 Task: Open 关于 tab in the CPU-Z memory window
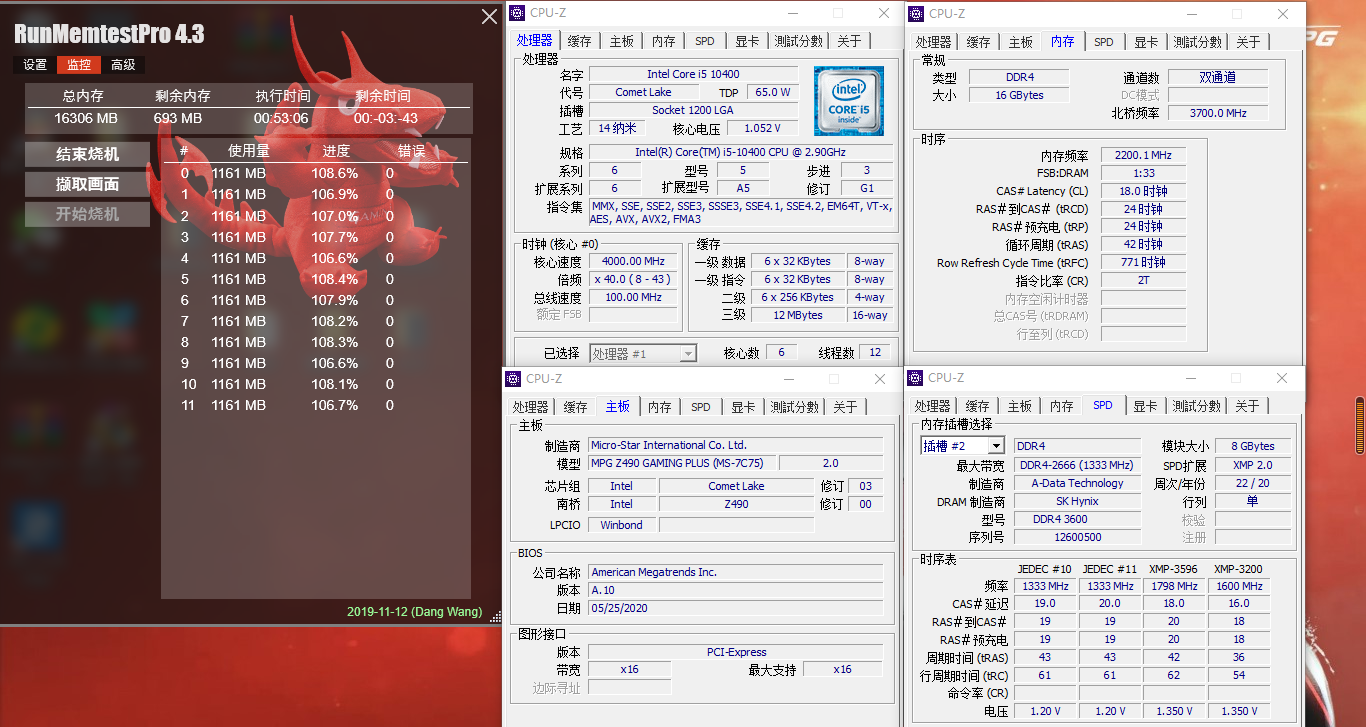tap(1248, 42)
